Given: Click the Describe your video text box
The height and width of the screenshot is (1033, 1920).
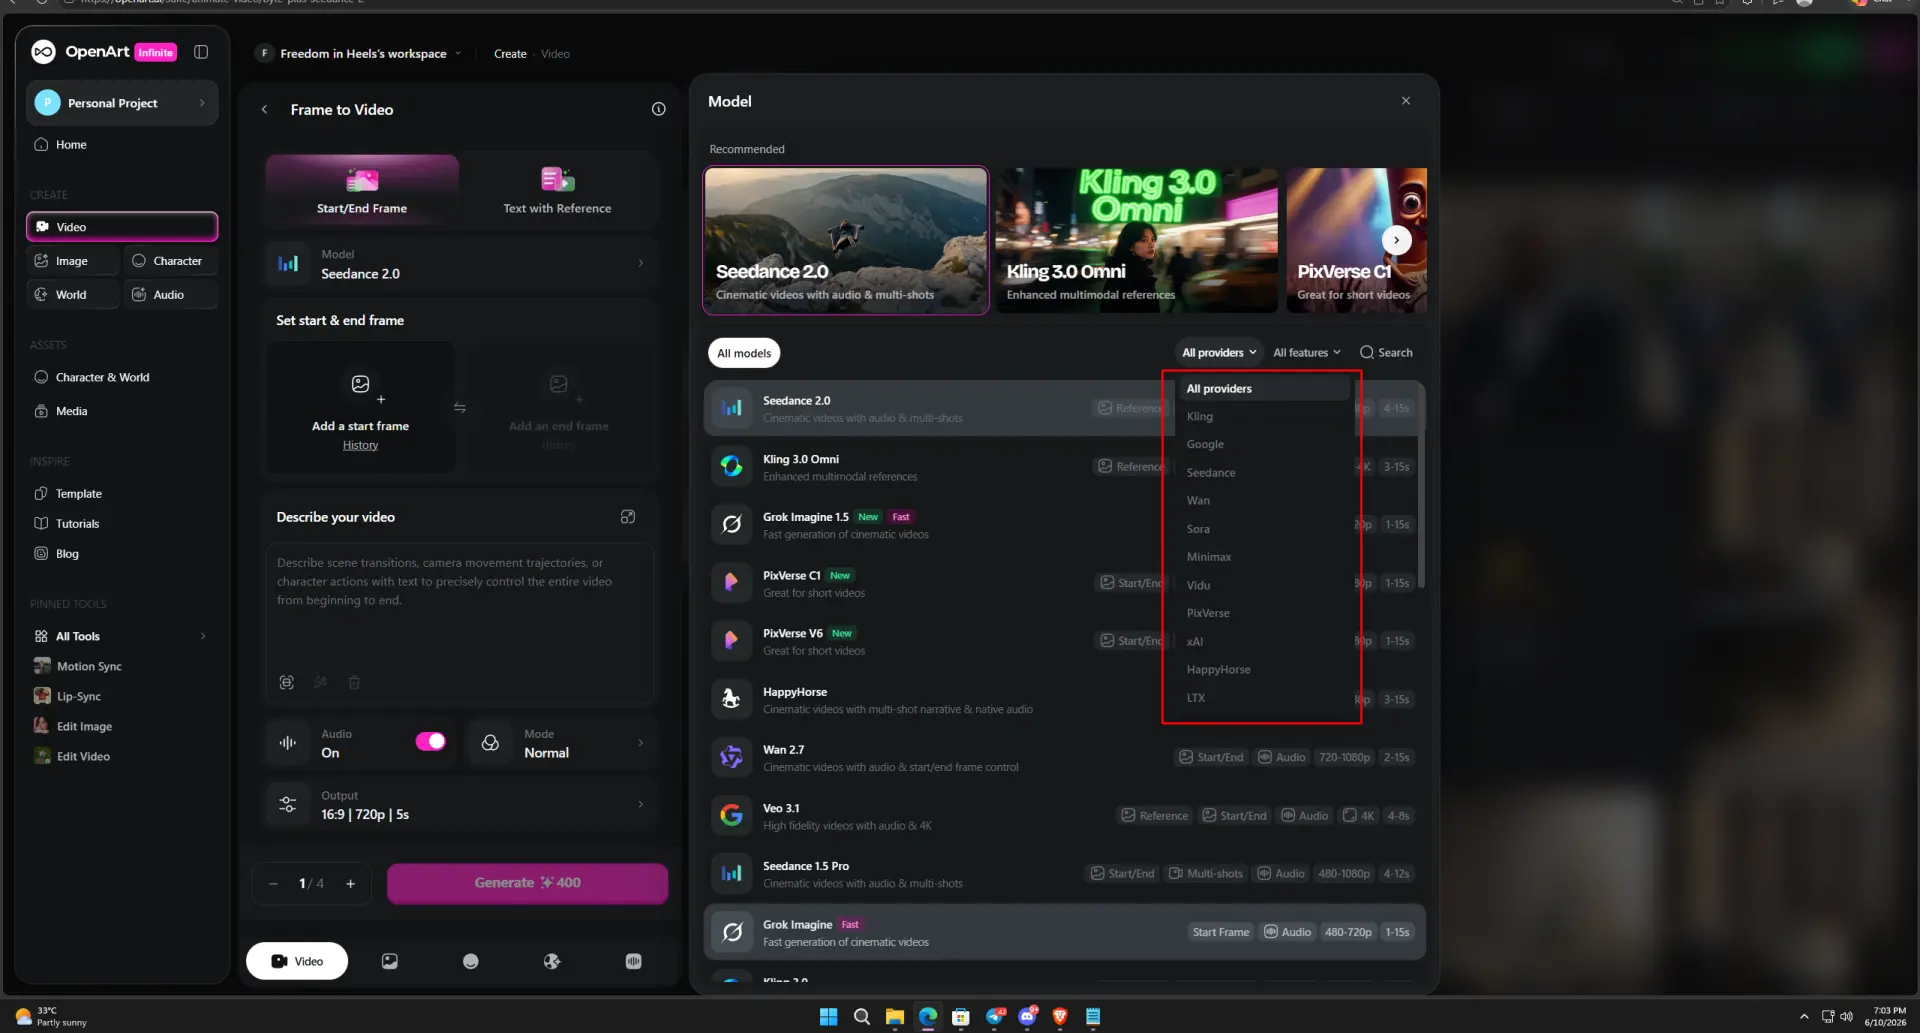Looking at the screenshot, I should [460, 623].
